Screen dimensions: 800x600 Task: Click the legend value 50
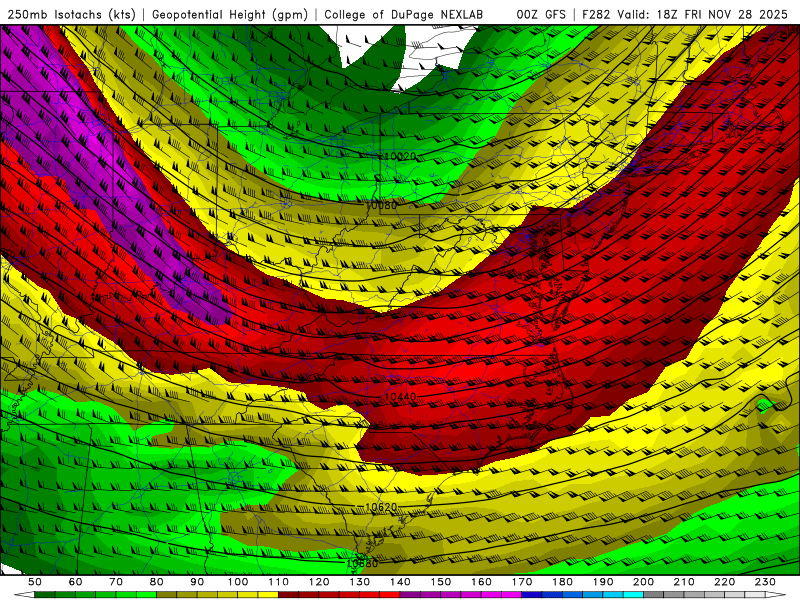pyautogui.click(x=35, y=582)
